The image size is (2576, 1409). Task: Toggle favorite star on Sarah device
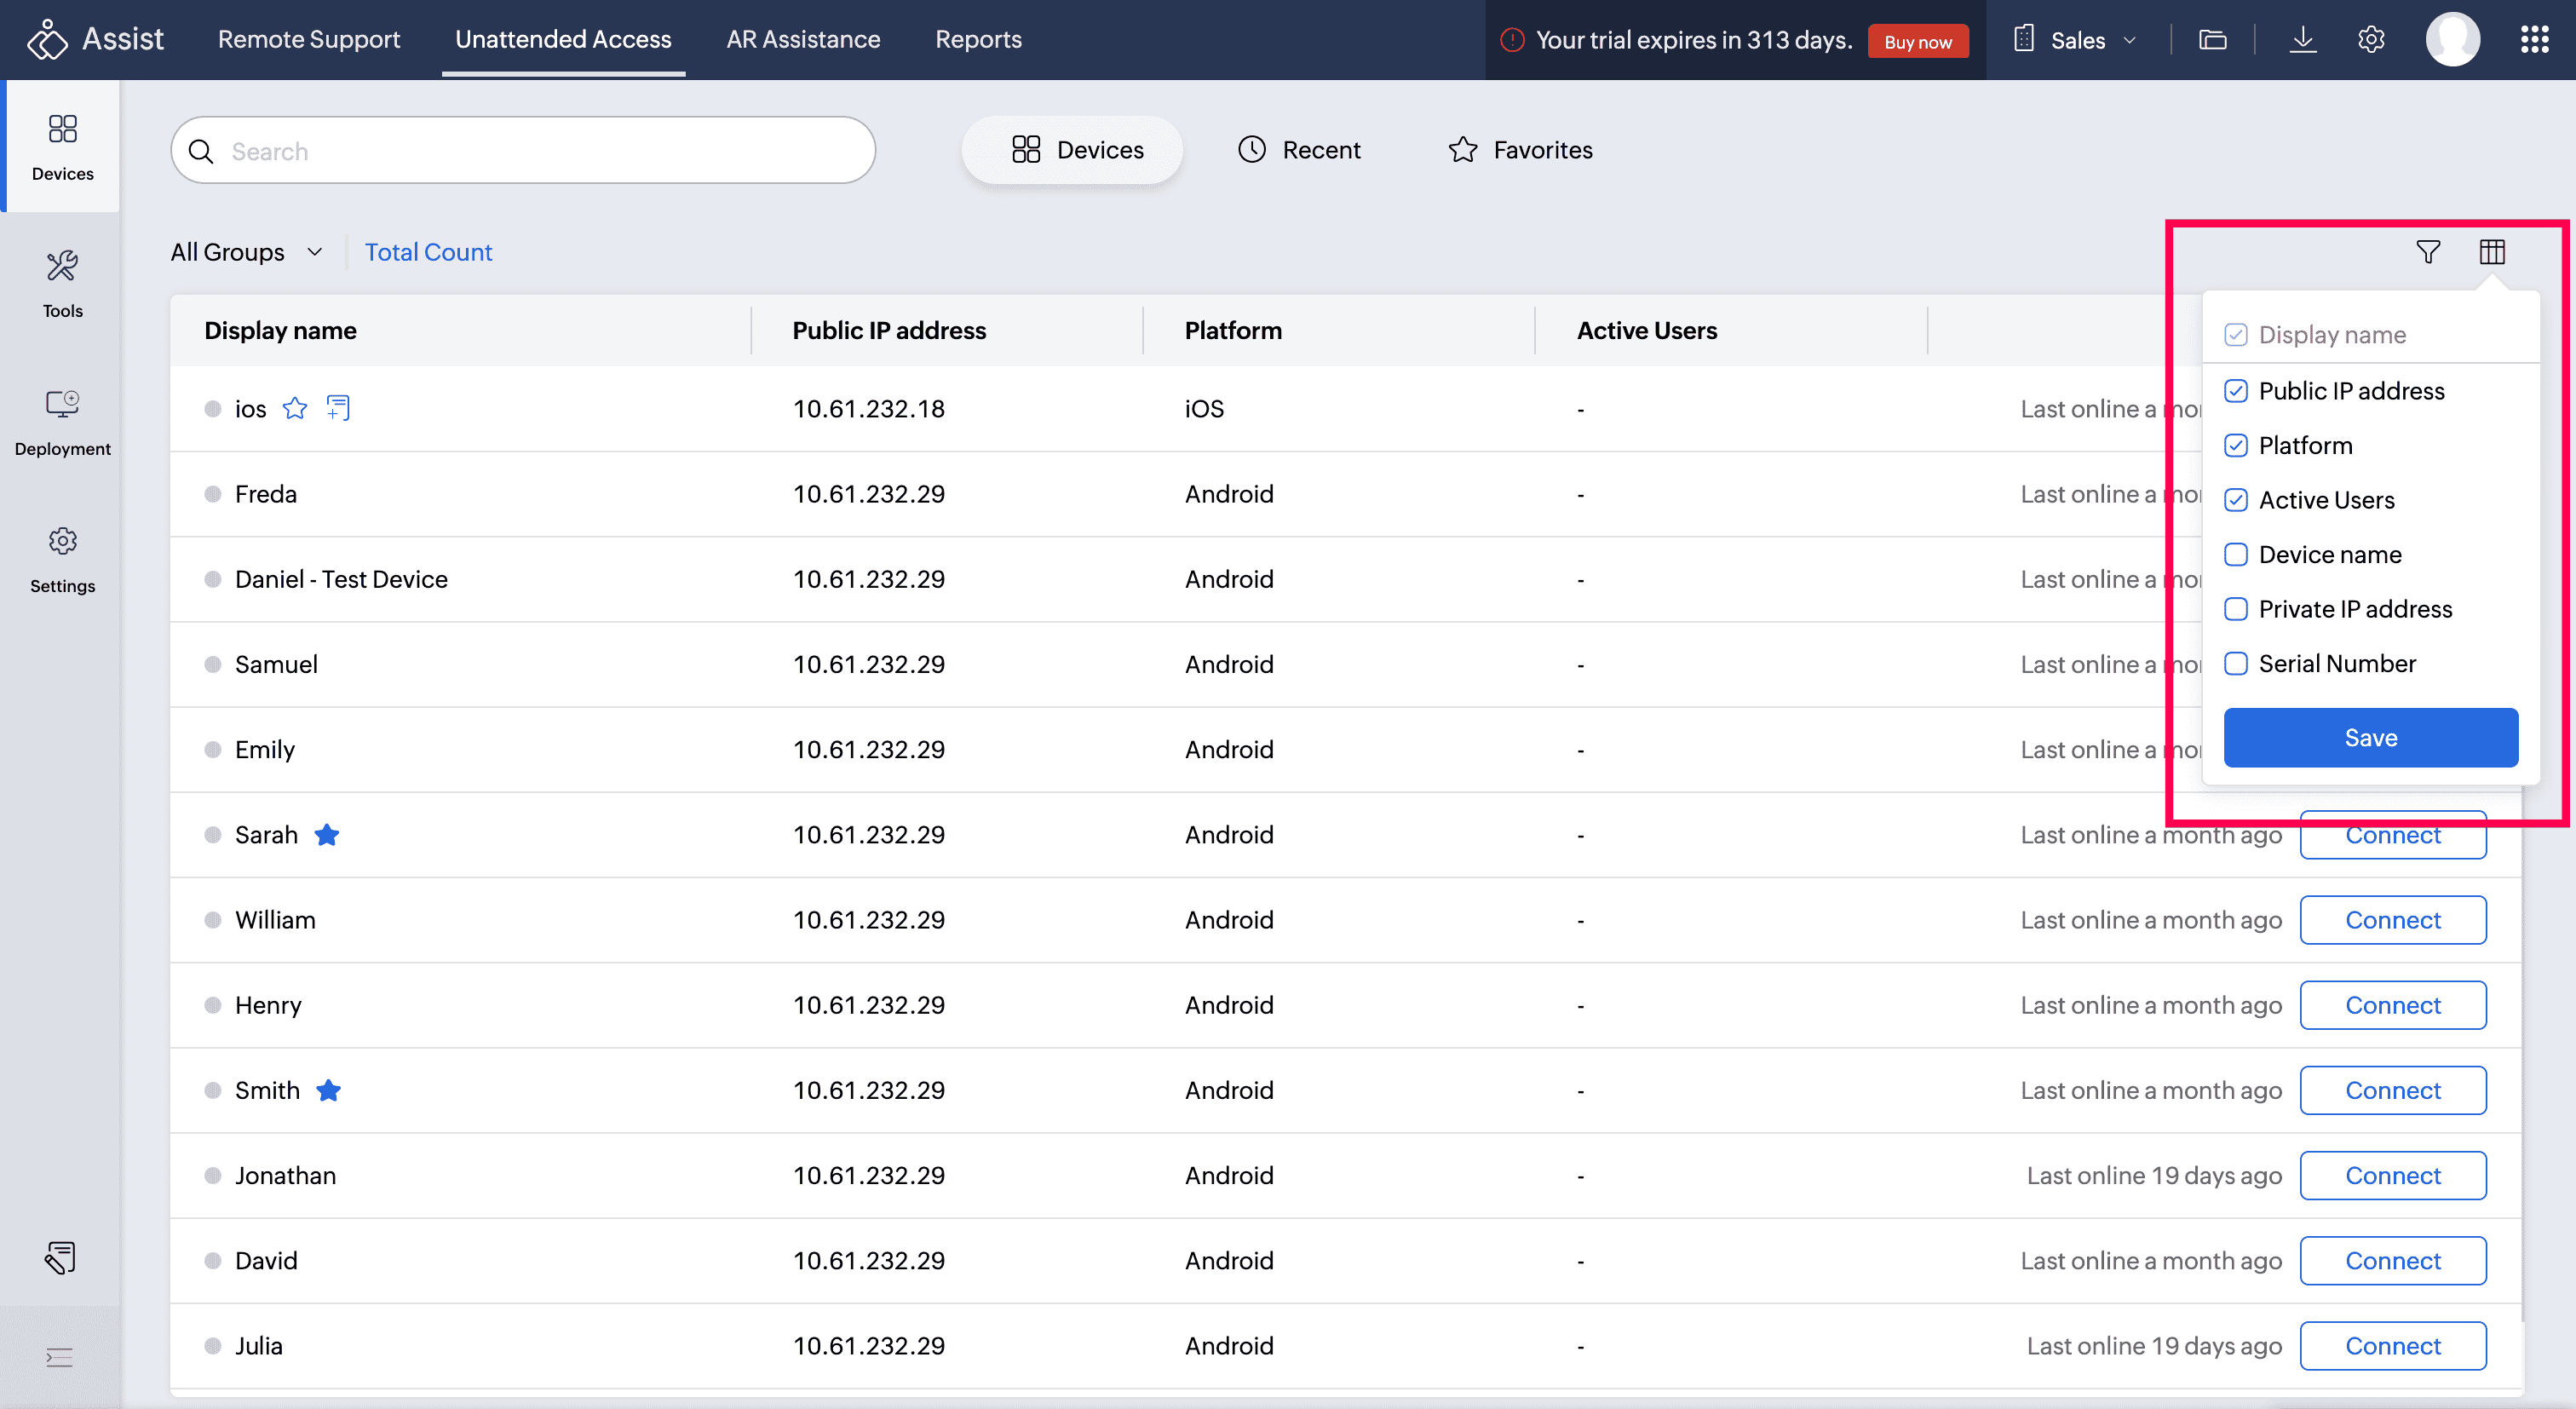(x=327, y=835)
